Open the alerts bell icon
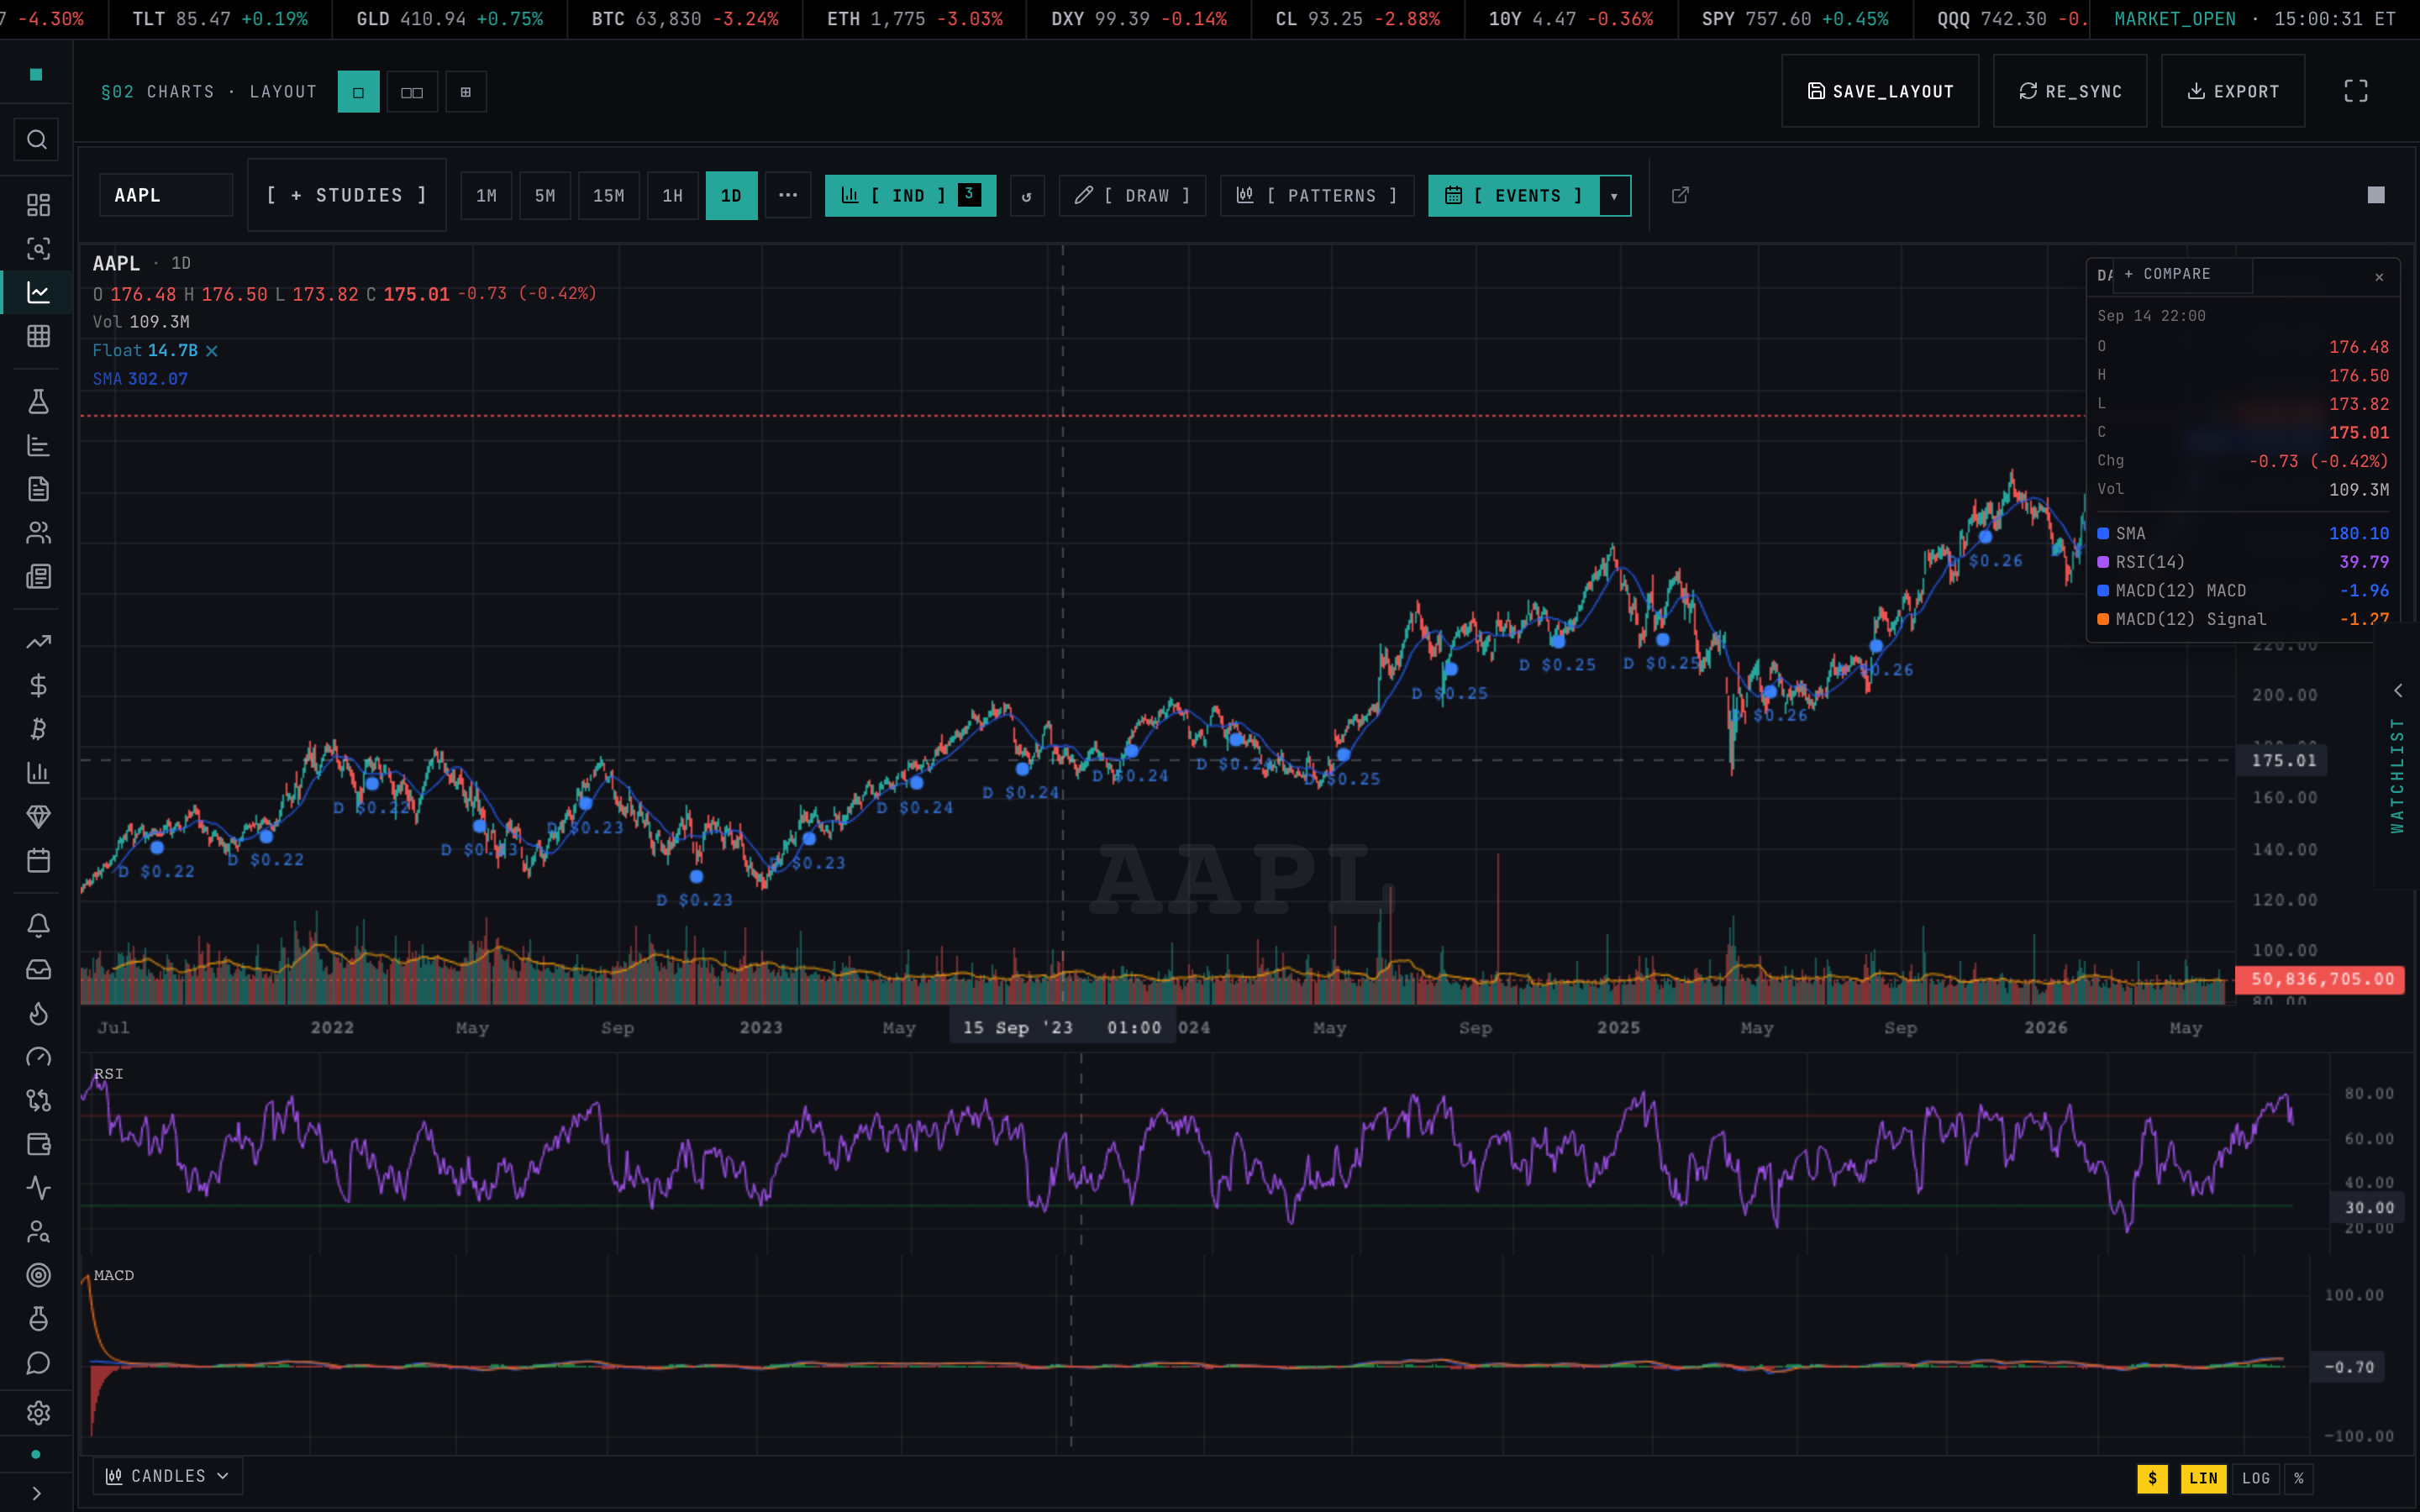 click(38, 926)
